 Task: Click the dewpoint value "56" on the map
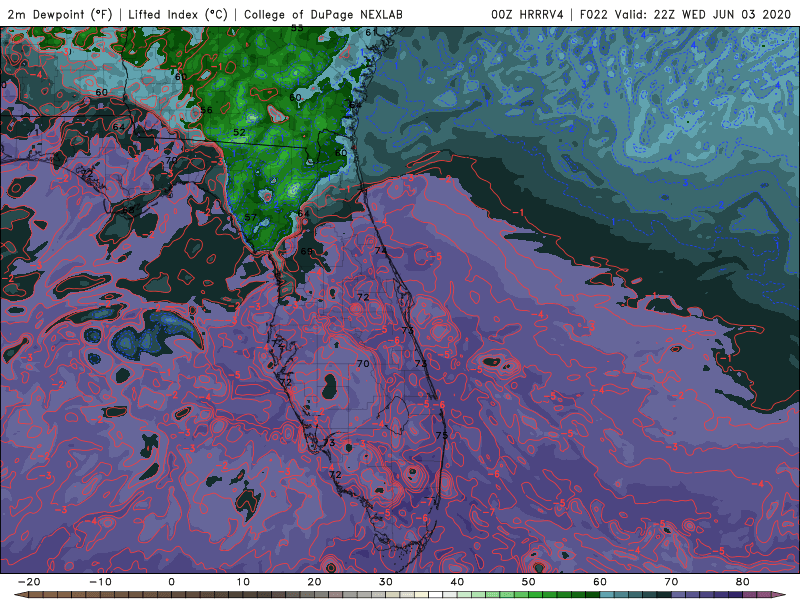[x=206, y=110]
